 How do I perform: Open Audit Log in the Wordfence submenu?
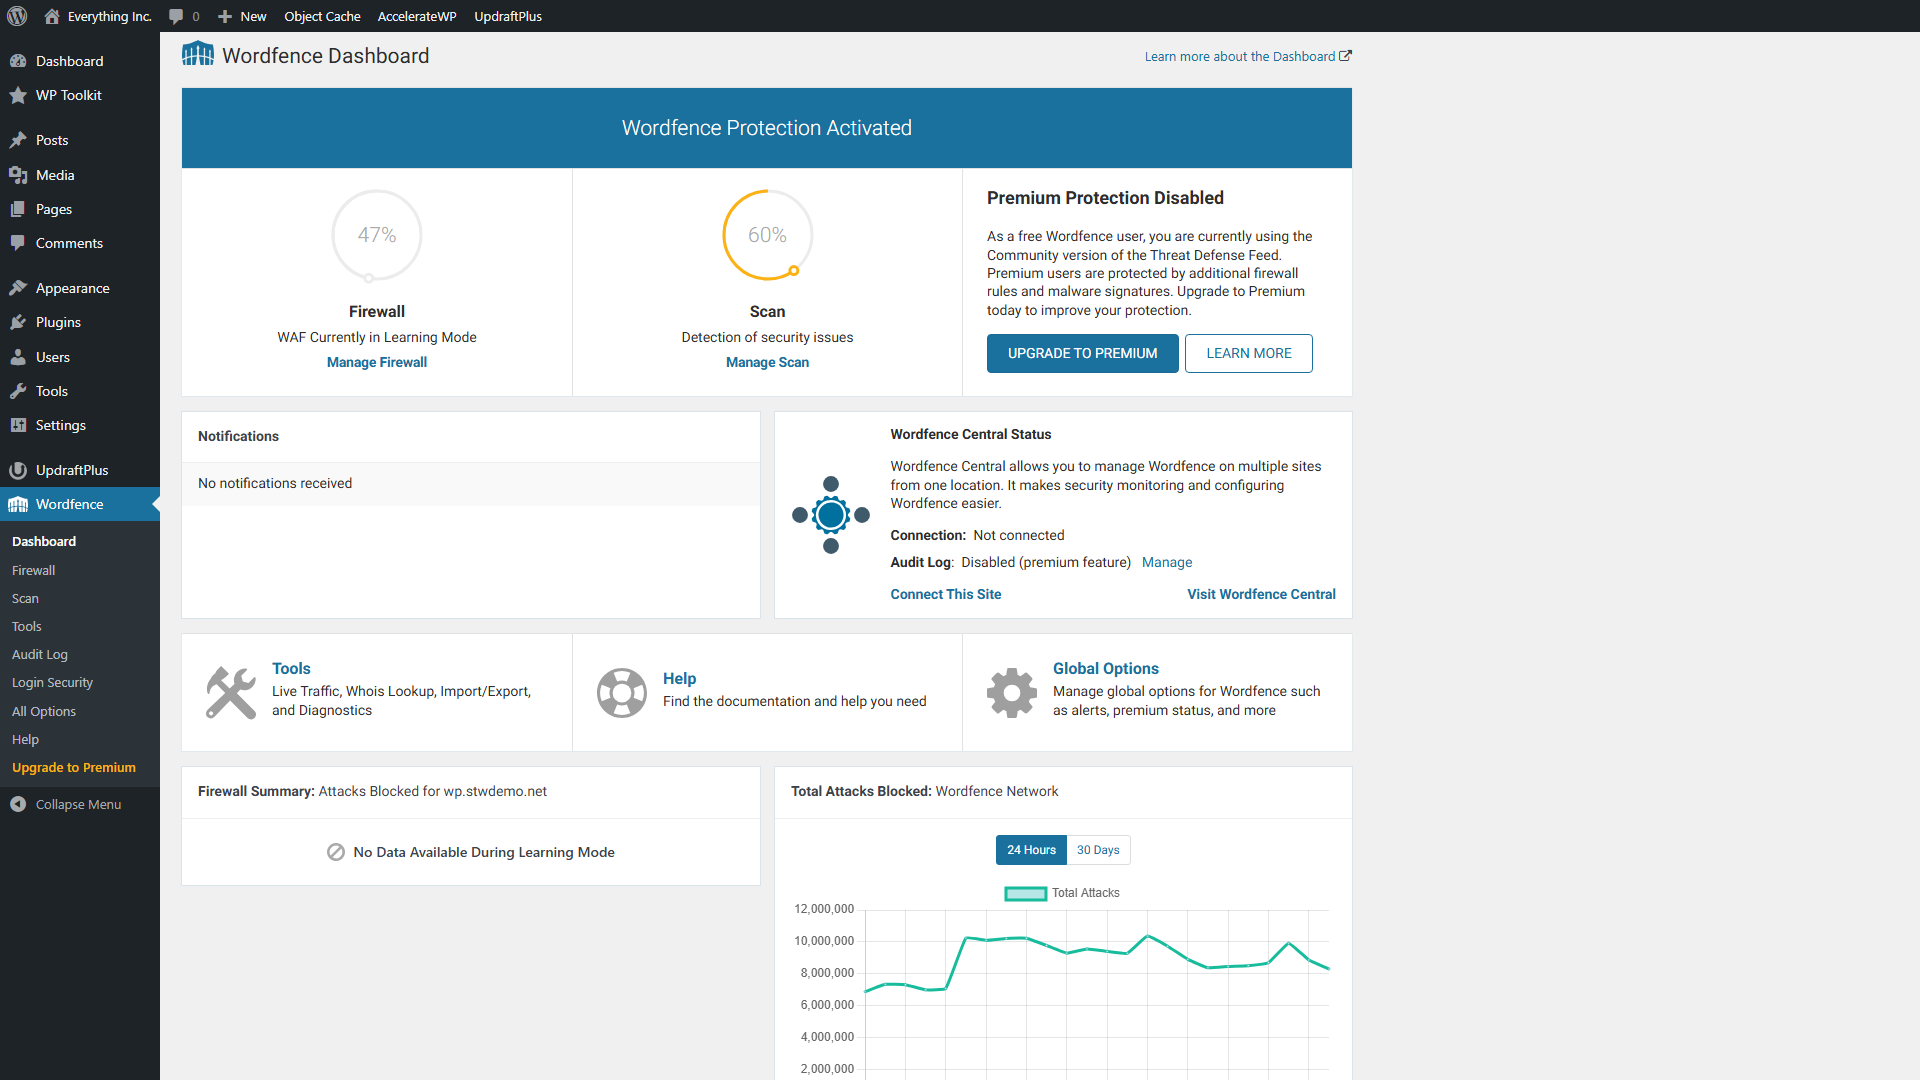(40, 654)
